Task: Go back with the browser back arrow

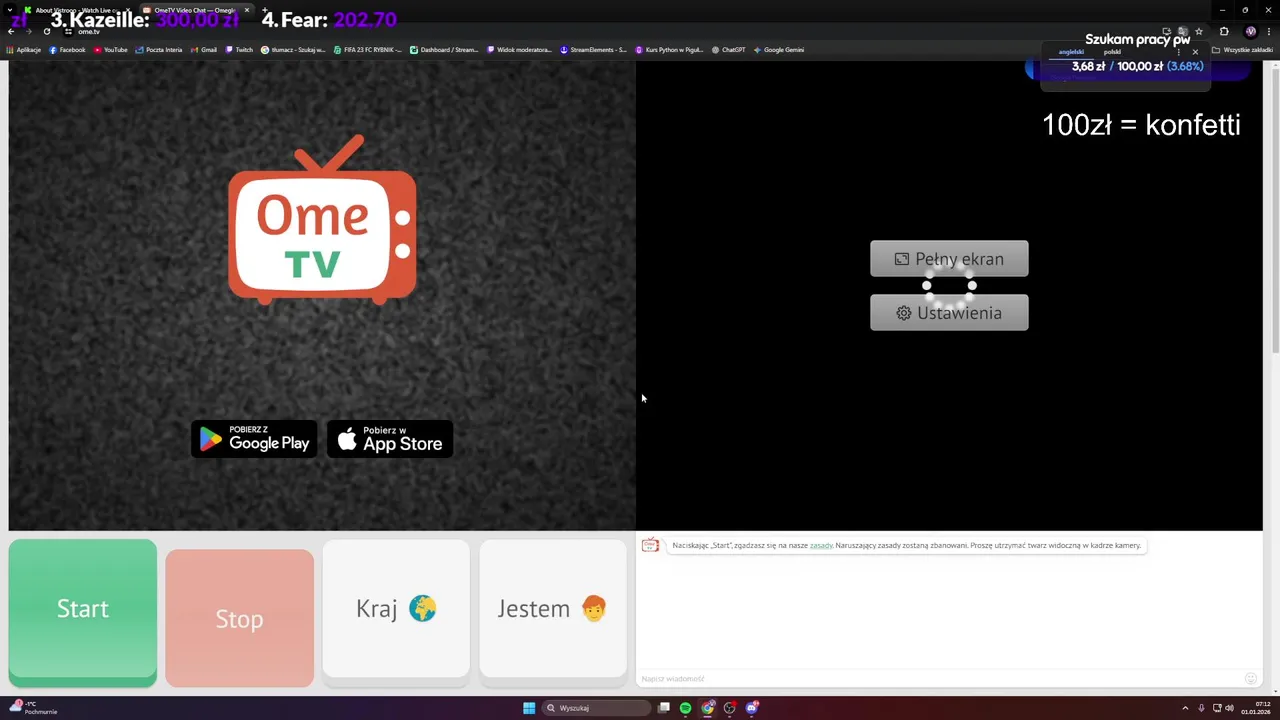Action: coord(11,31)
